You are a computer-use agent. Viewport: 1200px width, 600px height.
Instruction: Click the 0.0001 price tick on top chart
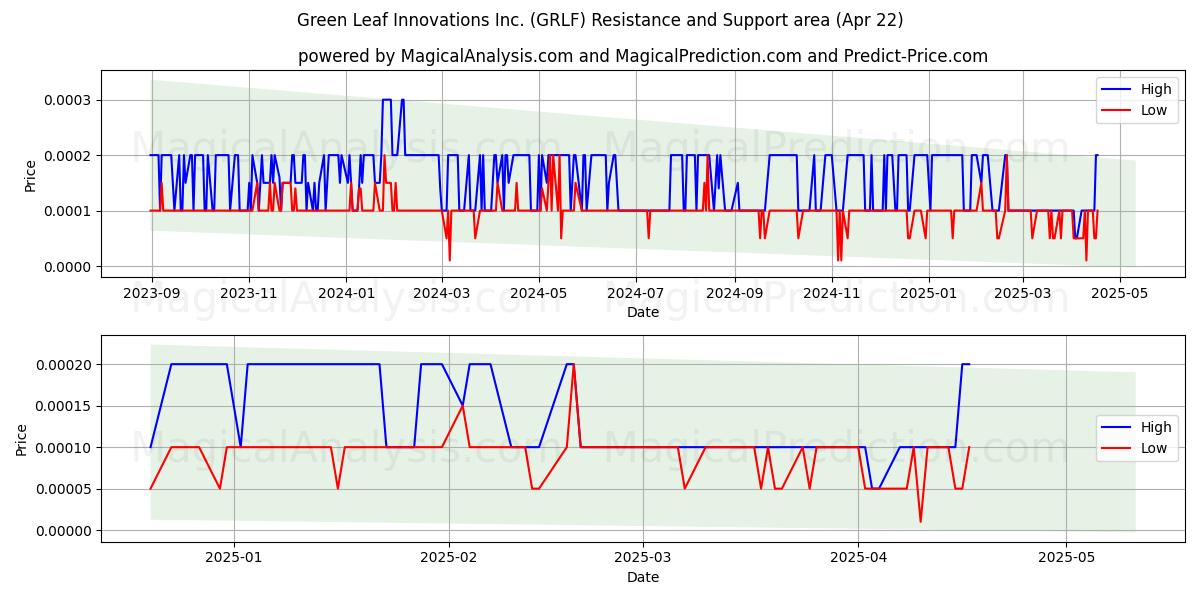tap(69, 211)
